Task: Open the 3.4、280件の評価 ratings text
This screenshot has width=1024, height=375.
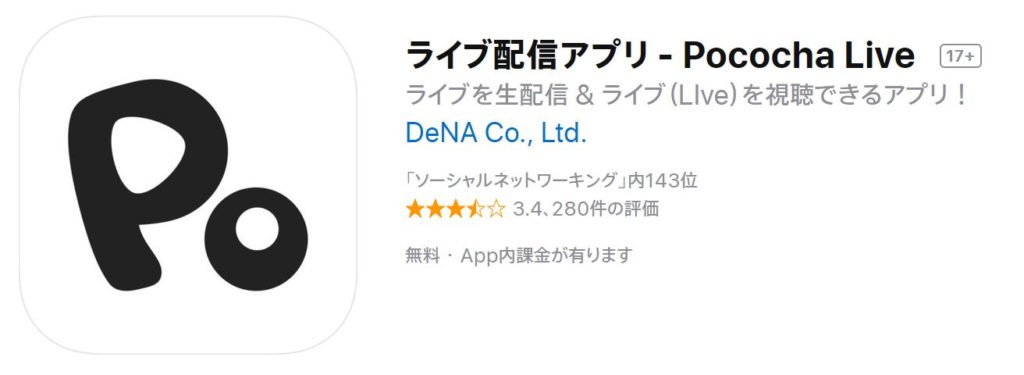Action: 586,209
